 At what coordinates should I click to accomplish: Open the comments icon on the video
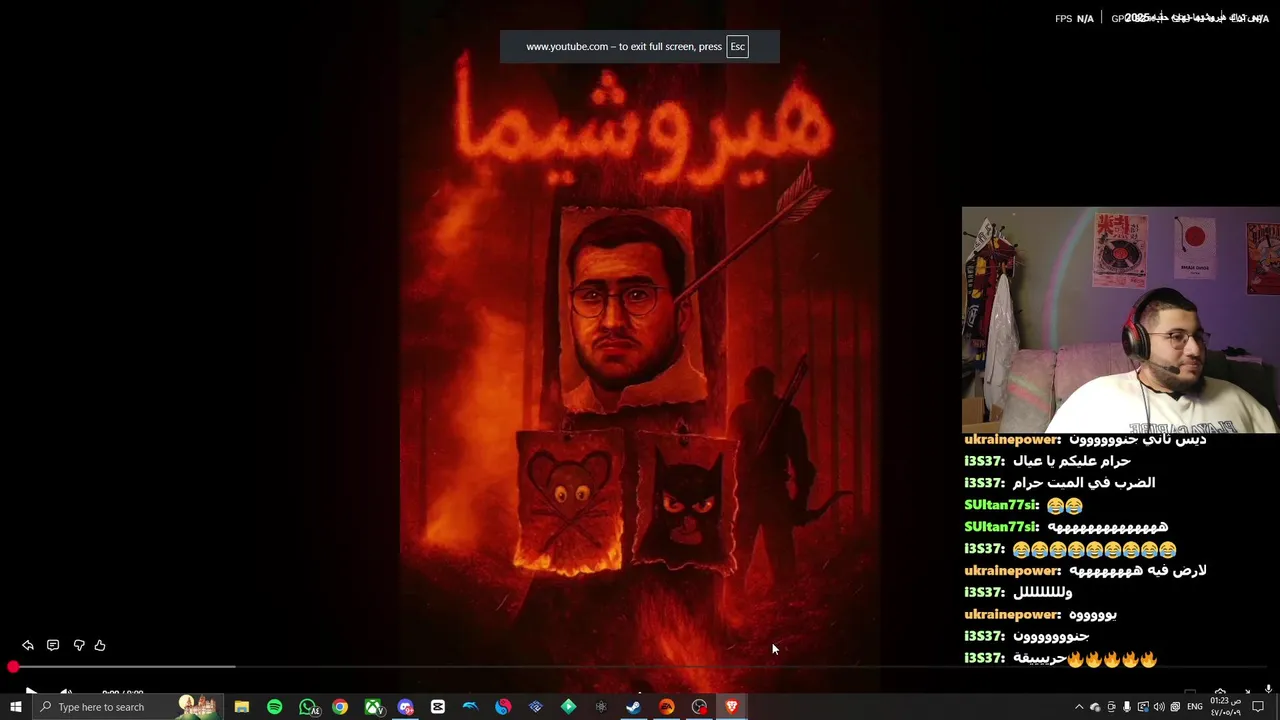point(53,645)
